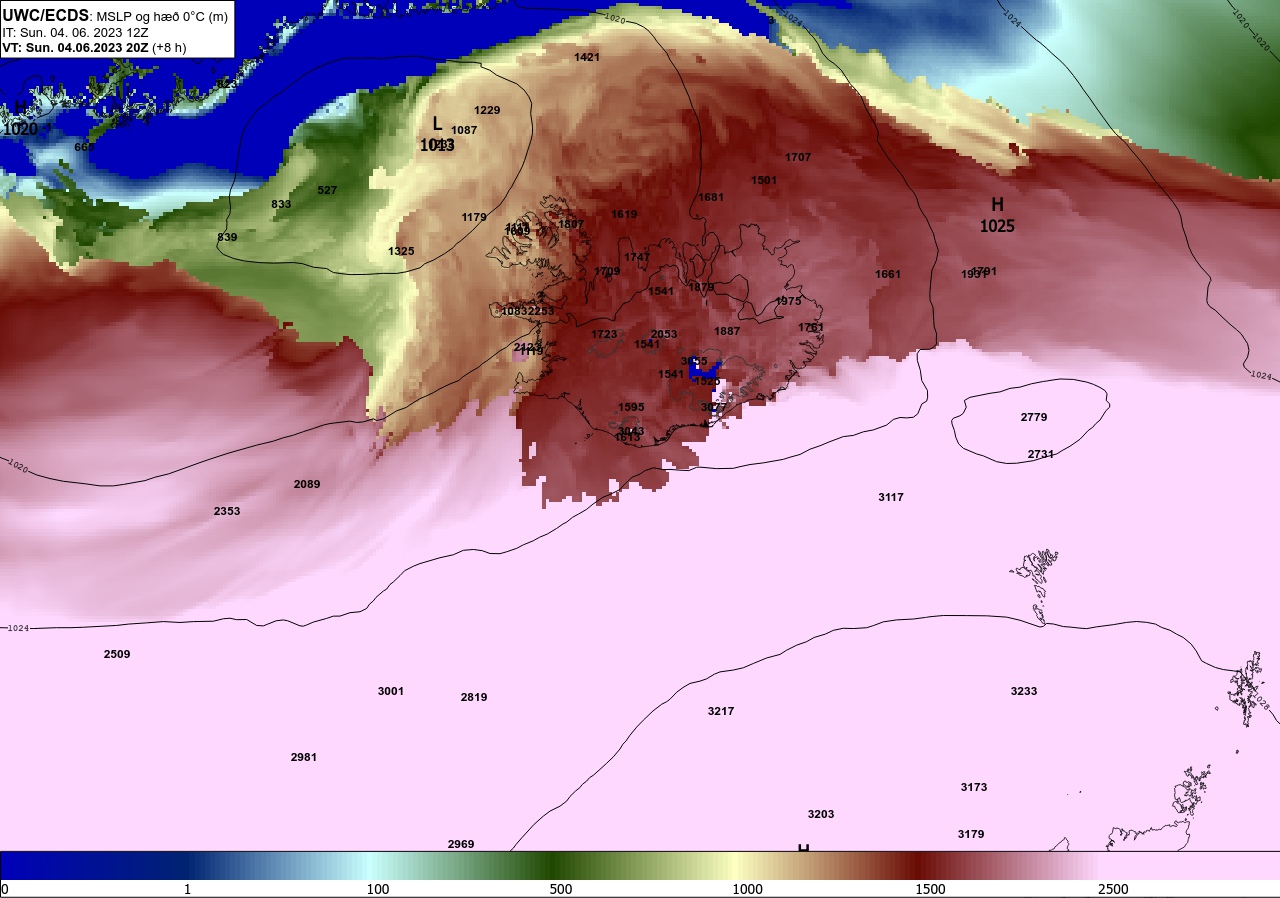Select the 1179 height value

click(x=474, y=217)
